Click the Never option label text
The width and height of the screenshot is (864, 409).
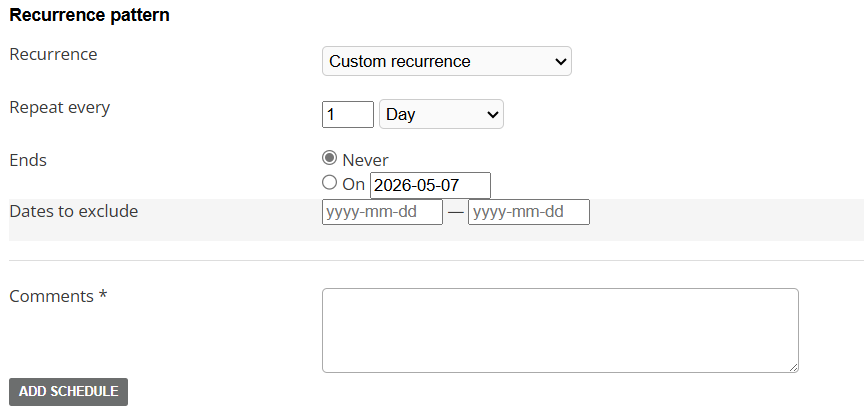[365, 160]
